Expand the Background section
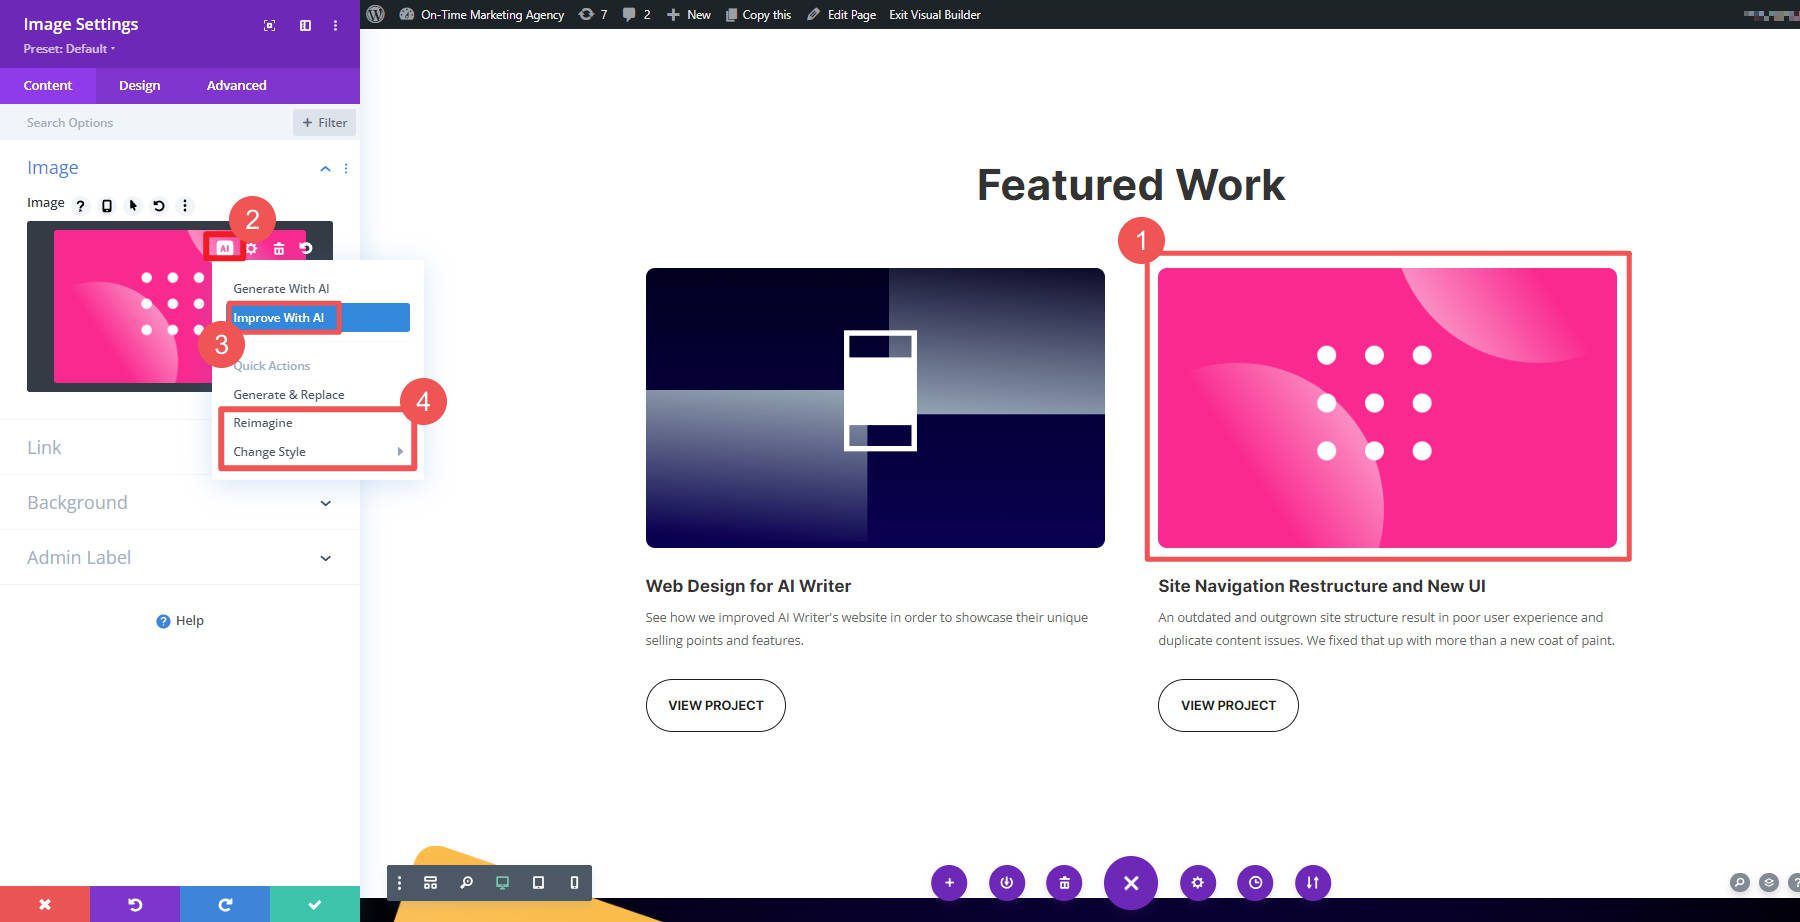1800x922 pixels. [180, 502]
